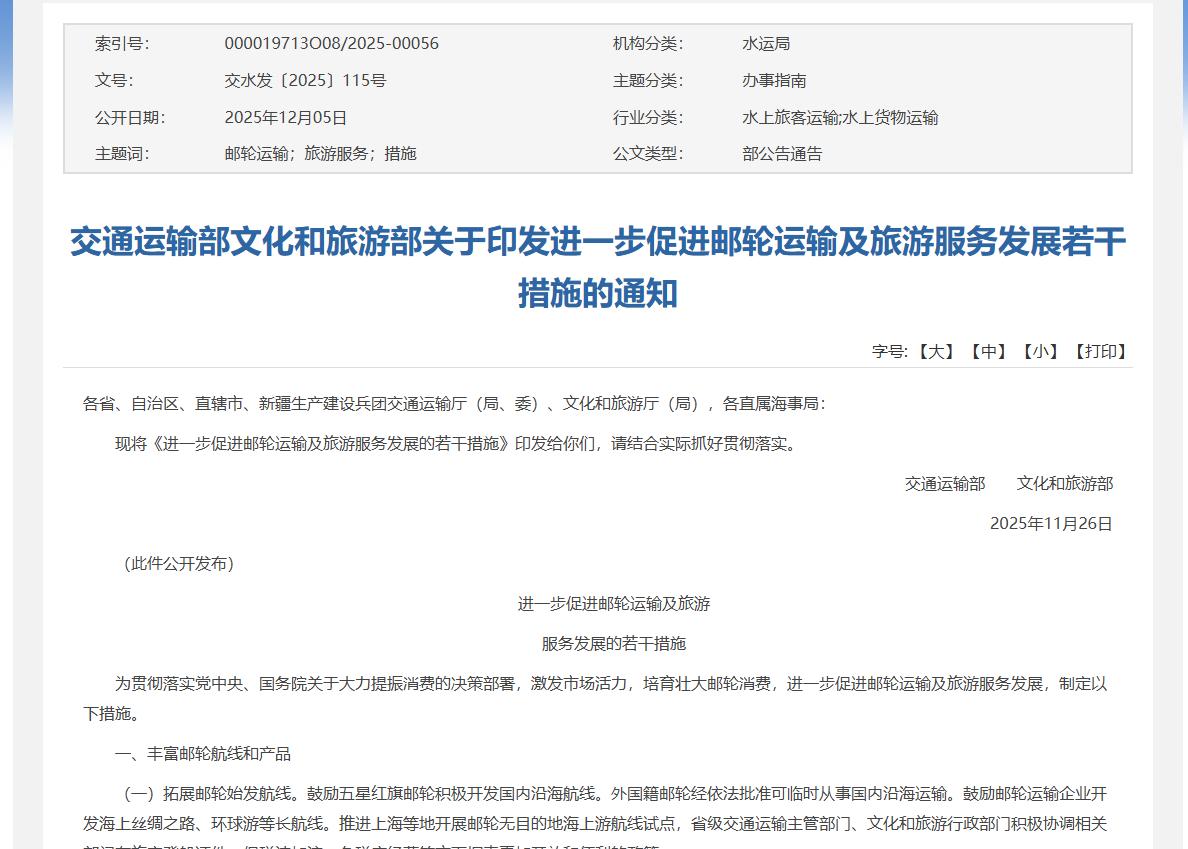
Task: Set font size to medium 【中】
Action: (989, 351)
